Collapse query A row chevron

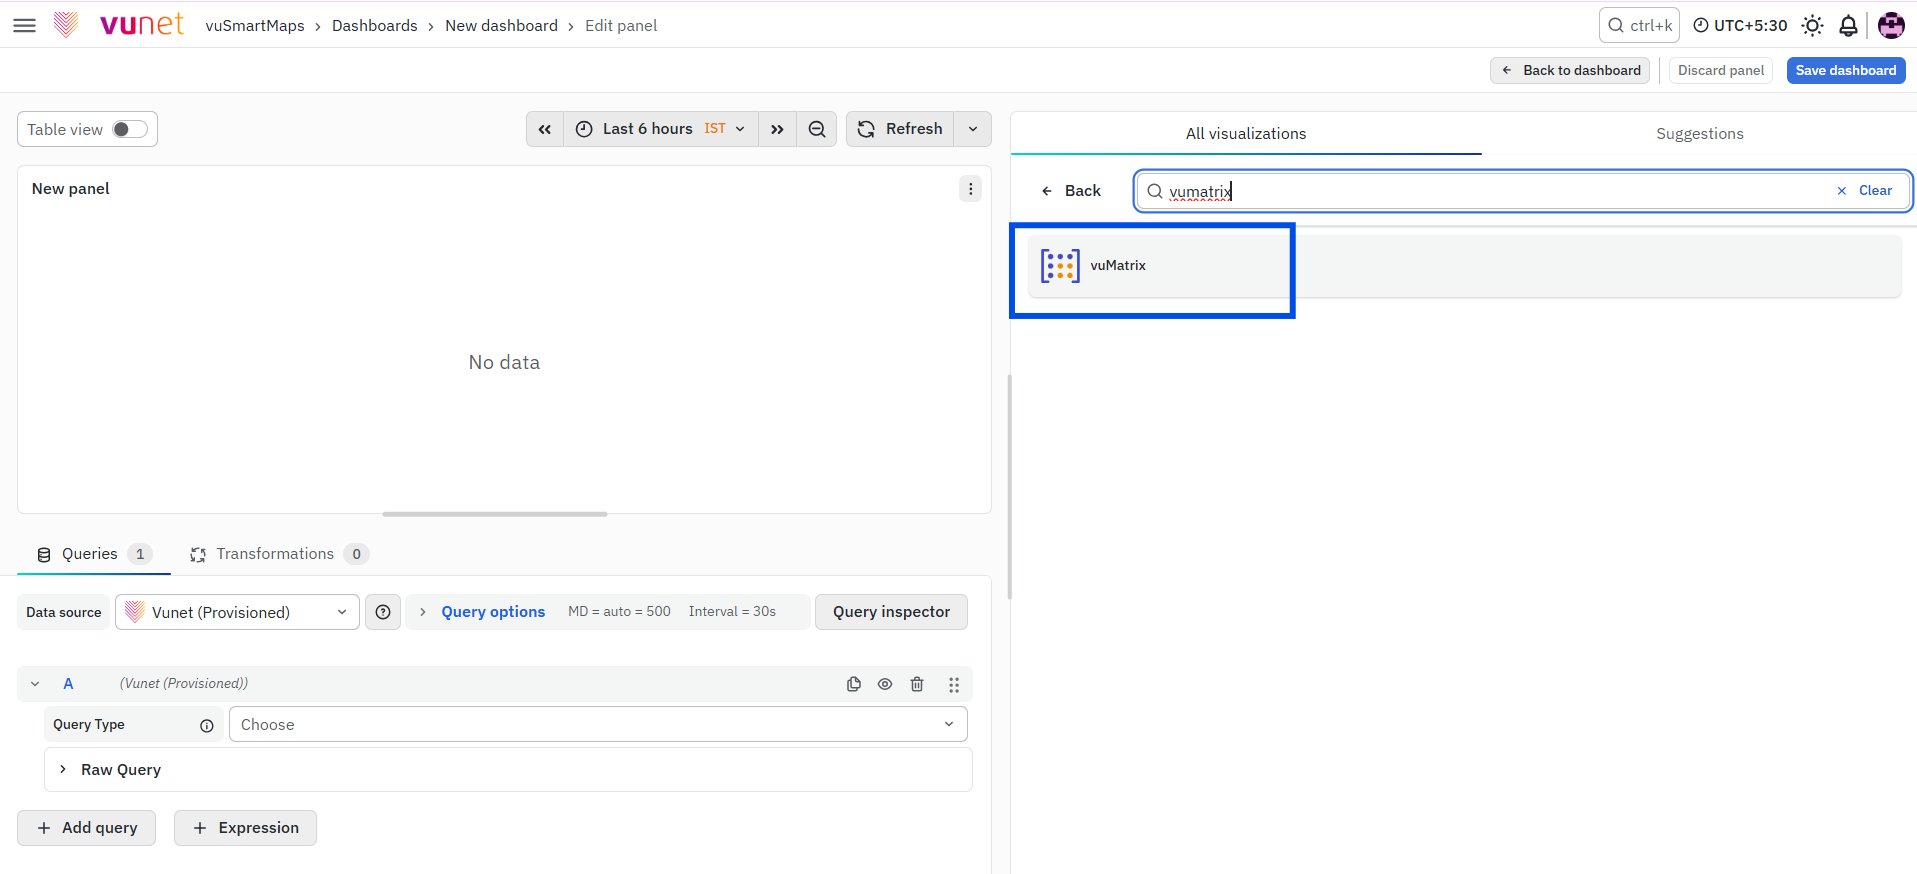pos(35,684)
